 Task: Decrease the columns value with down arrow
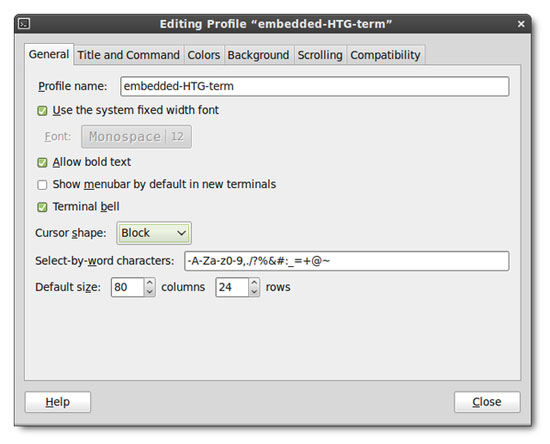(x=150, y=292)
